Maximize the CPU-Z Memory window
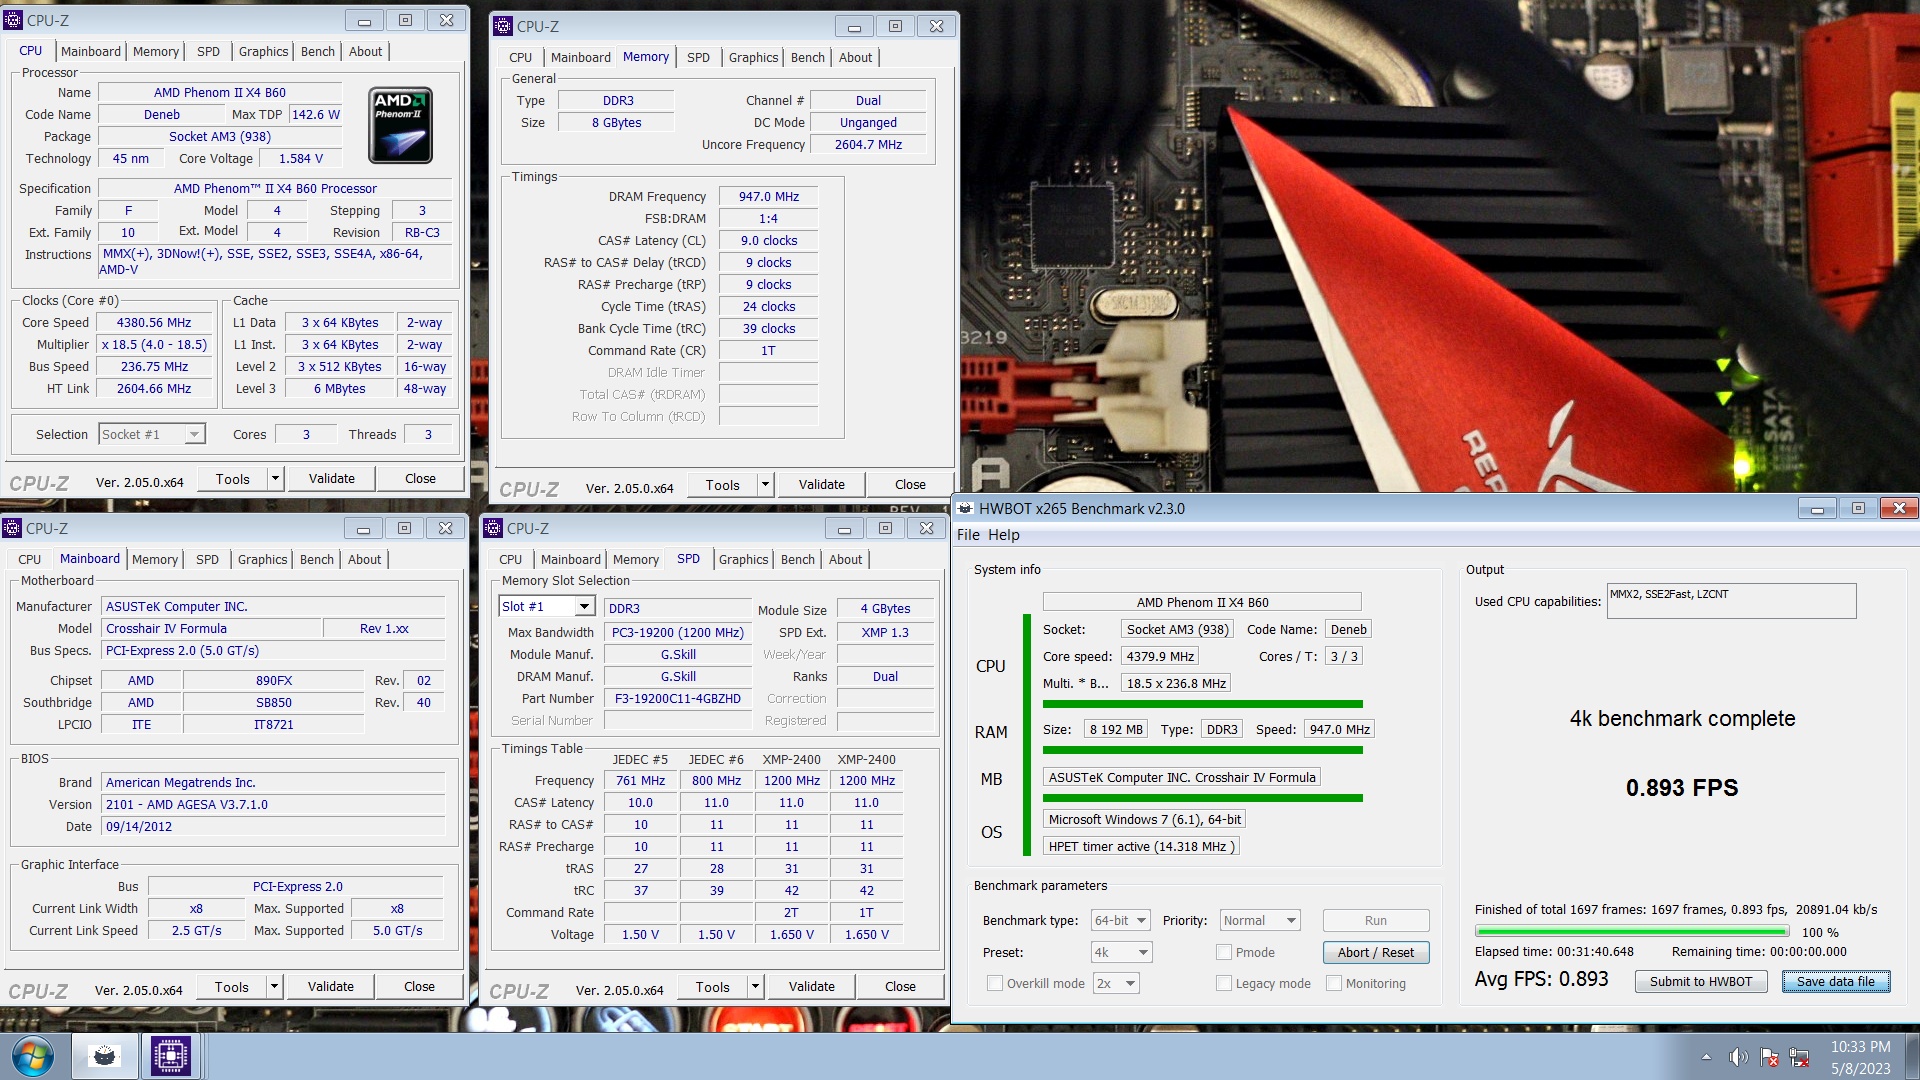Image resolution: width=1920 pixels, height=1080 pixels. (895, 26)
